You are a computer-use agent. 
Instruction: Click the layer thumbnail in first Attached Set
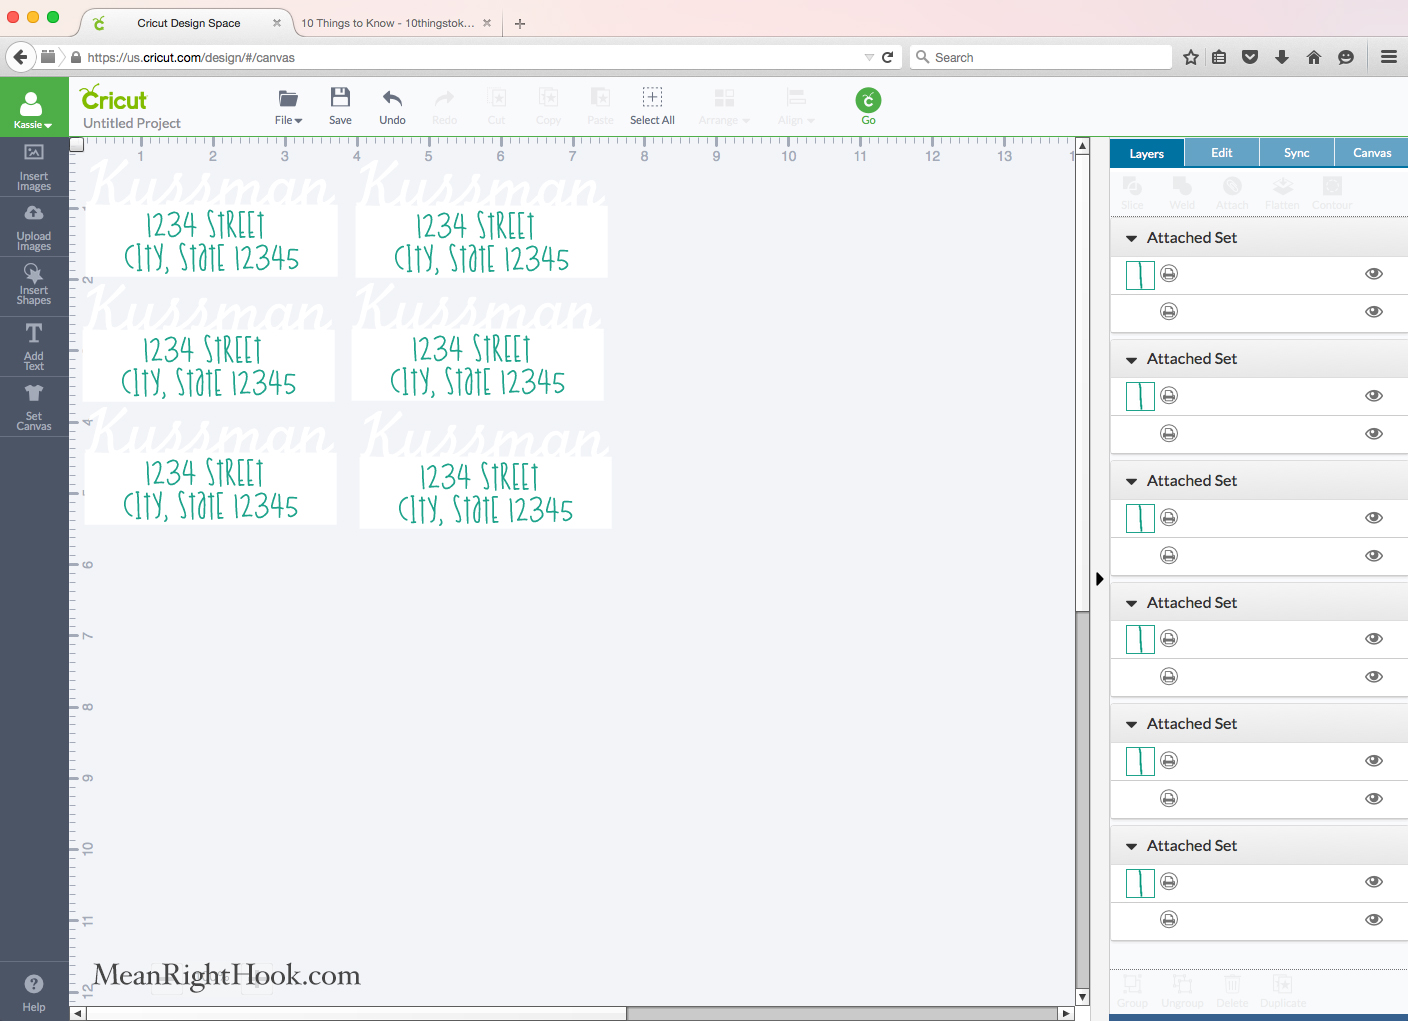pos(1140,275)
